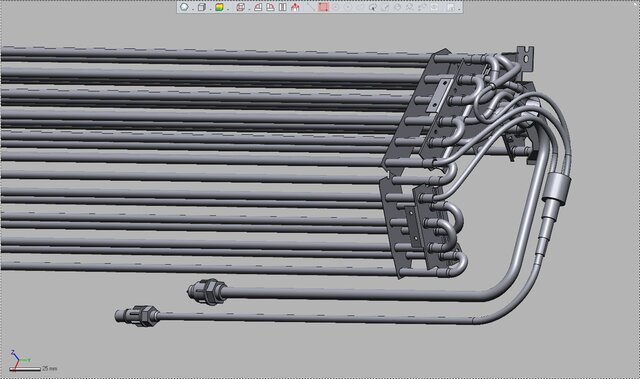Click the first grayed-out circular icon
This screenshot has width=640, height=379.
coord(336,7)
